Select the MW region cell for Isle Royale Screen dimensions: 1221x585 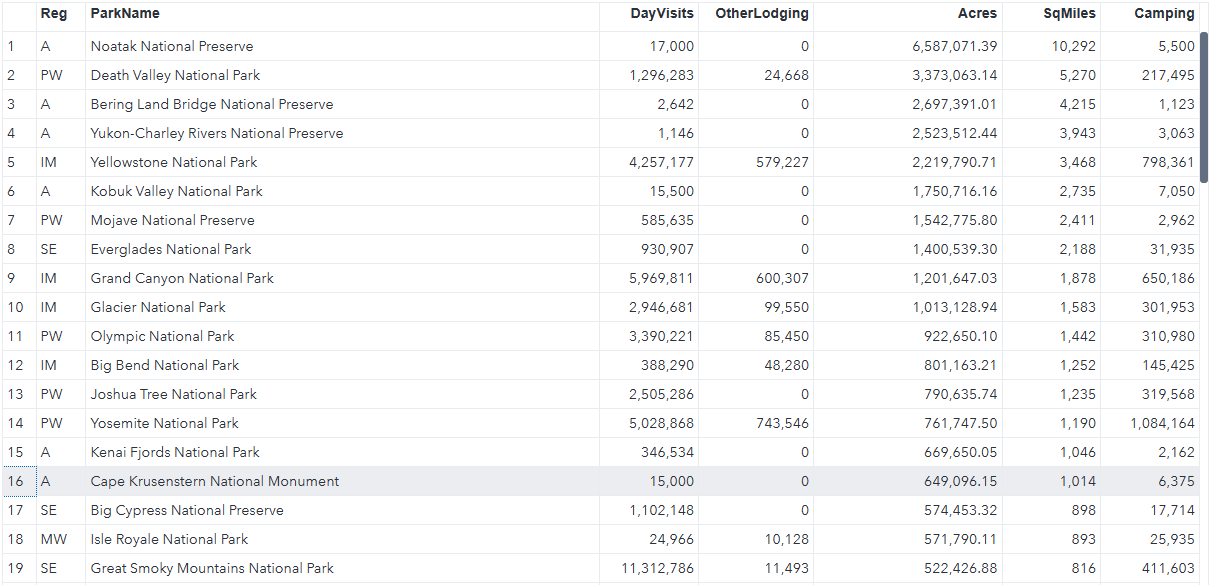54,539
